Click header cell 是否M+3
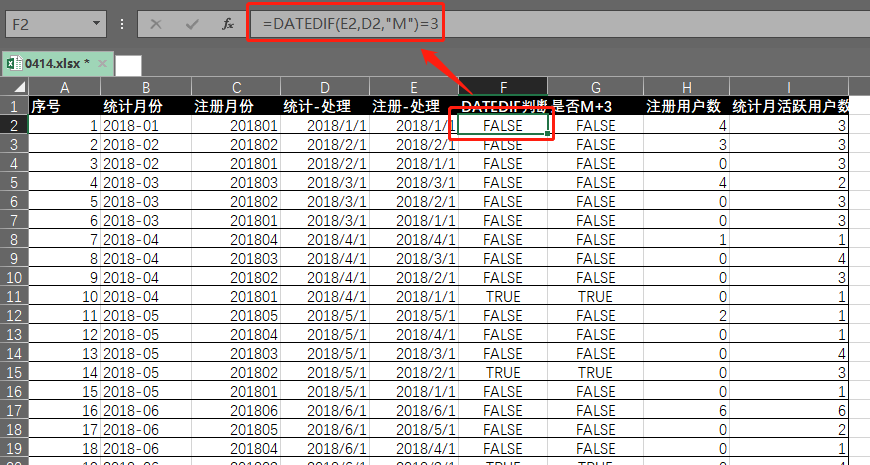 (x=595, y=106)
